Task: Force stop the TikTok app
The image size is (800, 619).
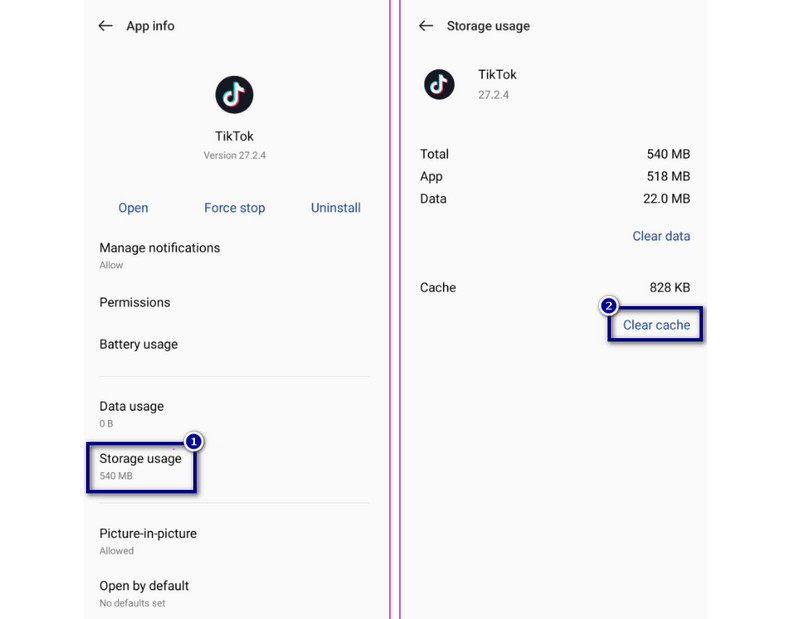Action: click(x=234, y=208)
